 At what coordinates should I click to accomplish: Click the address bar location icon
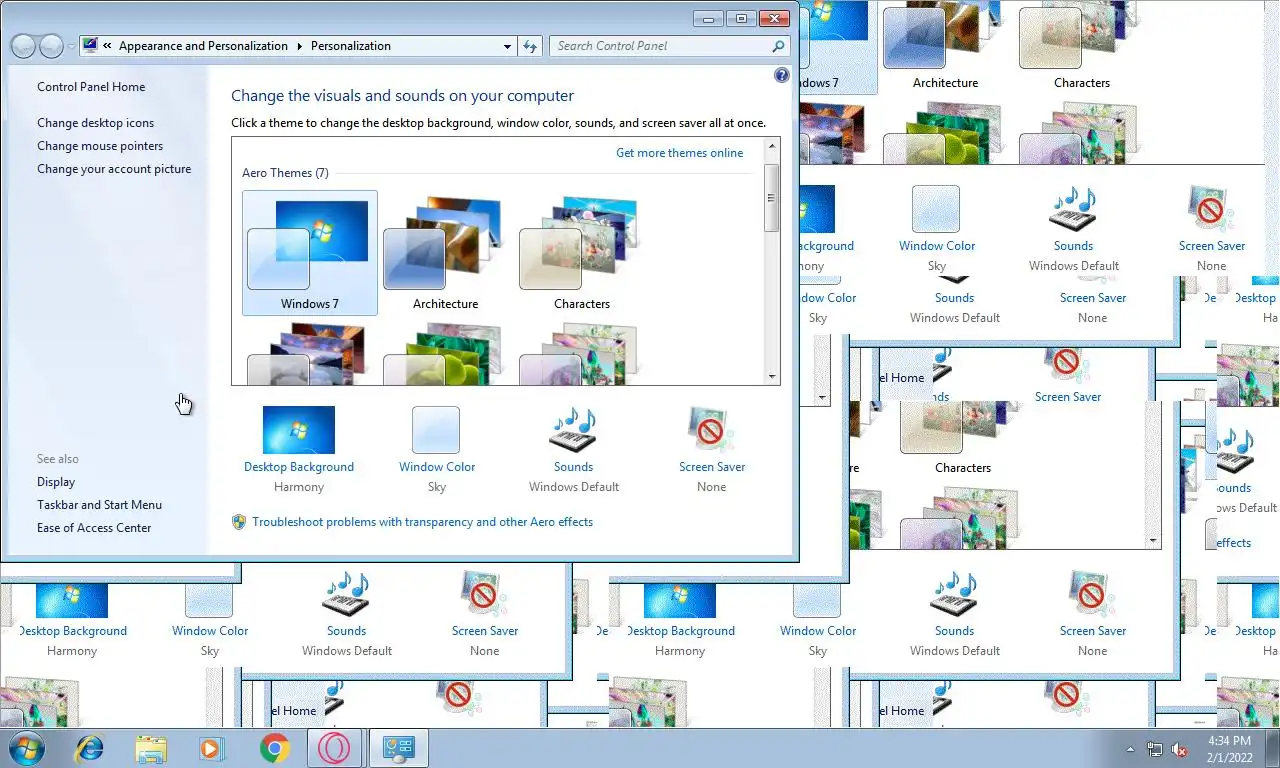[x=91, y=45]
